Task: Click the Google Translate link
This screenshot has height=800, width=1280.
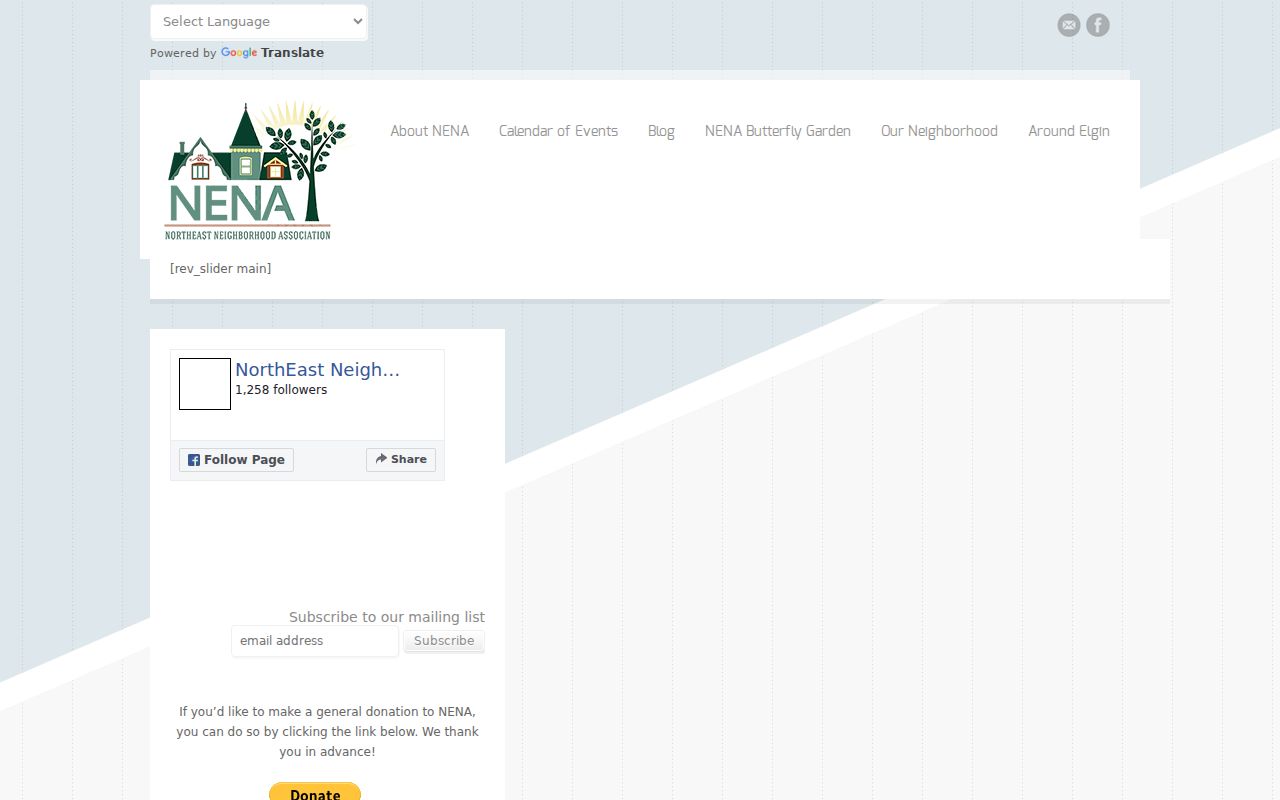Action: coord(272,53)
